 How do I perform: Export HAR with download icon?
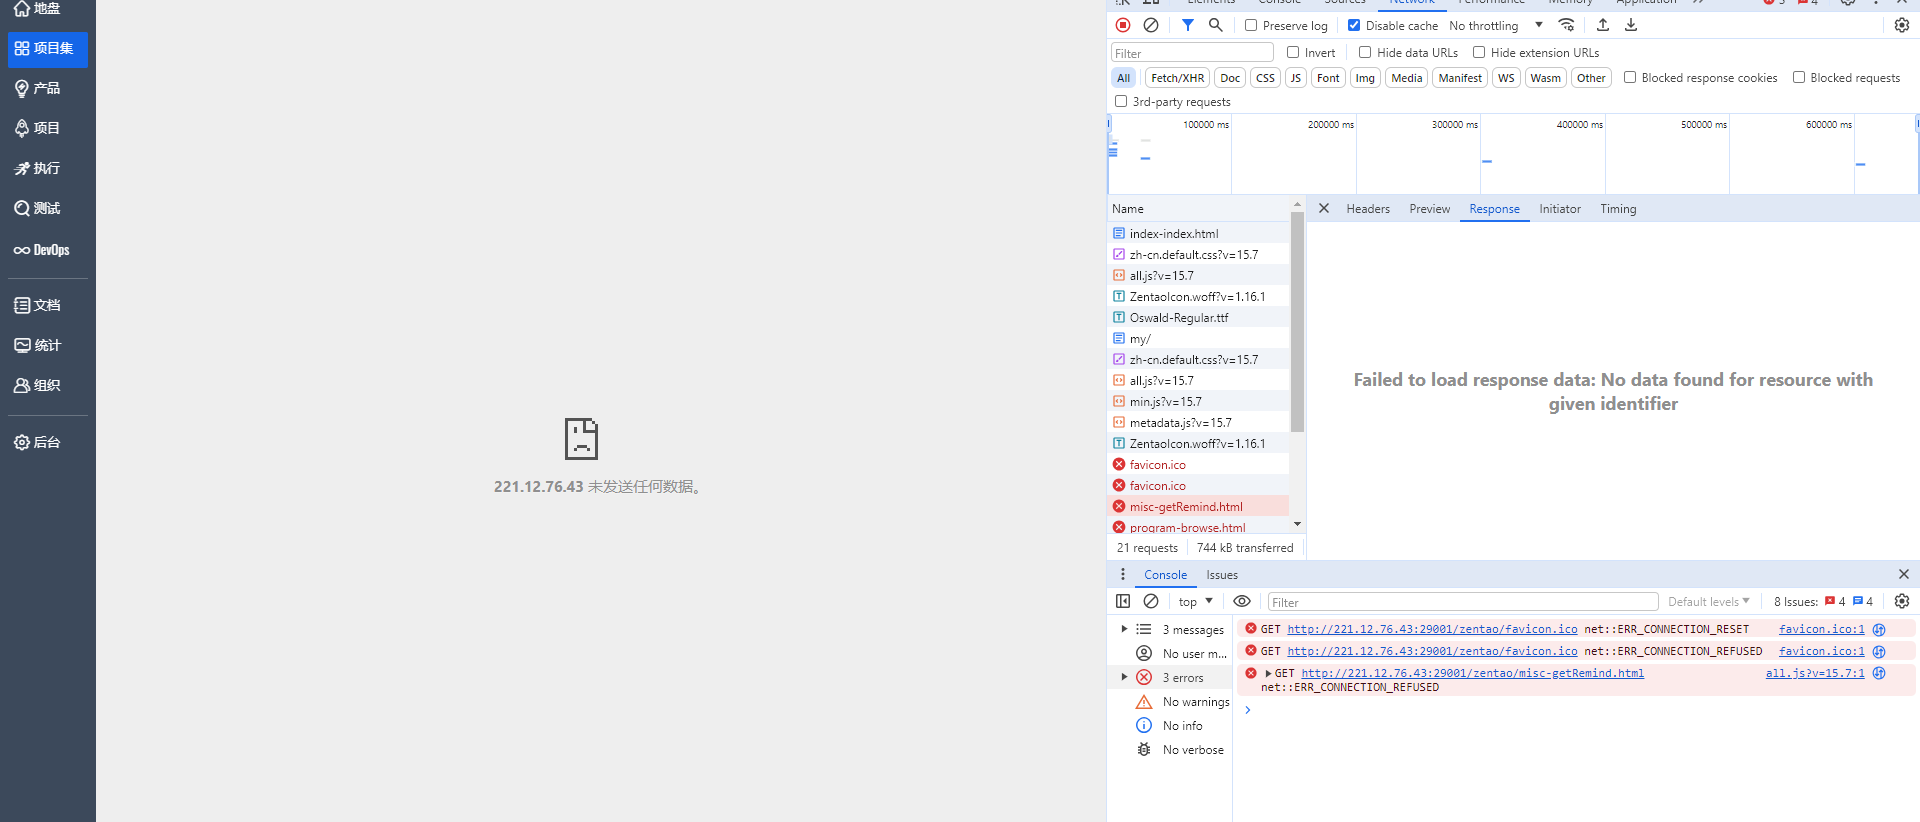pyautogui.click(x=1631, y=25)
